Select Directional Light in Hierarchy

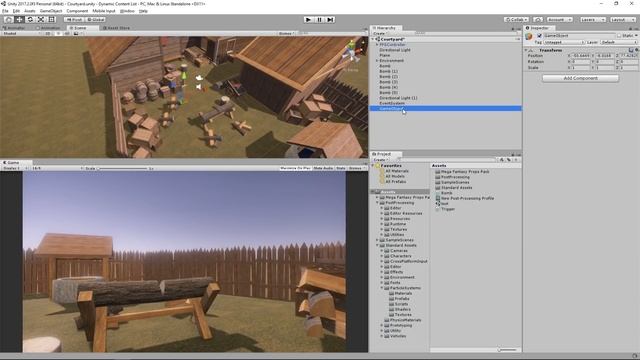tap(395, 50)
